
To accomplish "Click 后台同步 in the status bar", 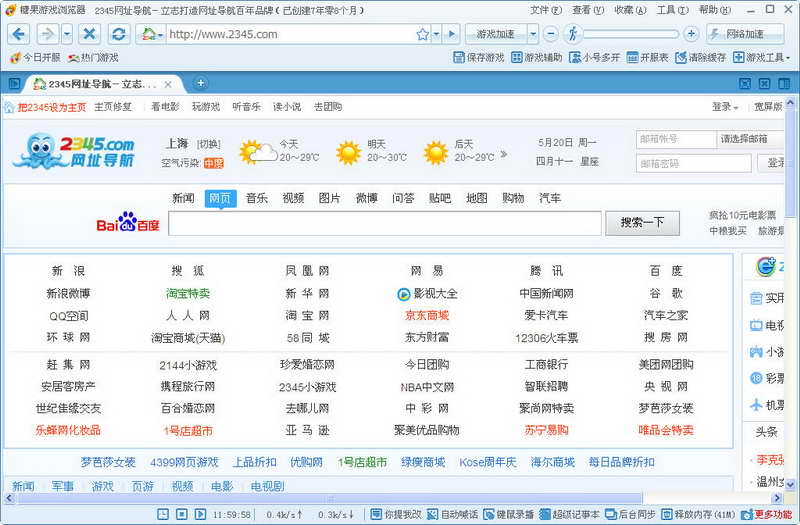I will [630, 514].
